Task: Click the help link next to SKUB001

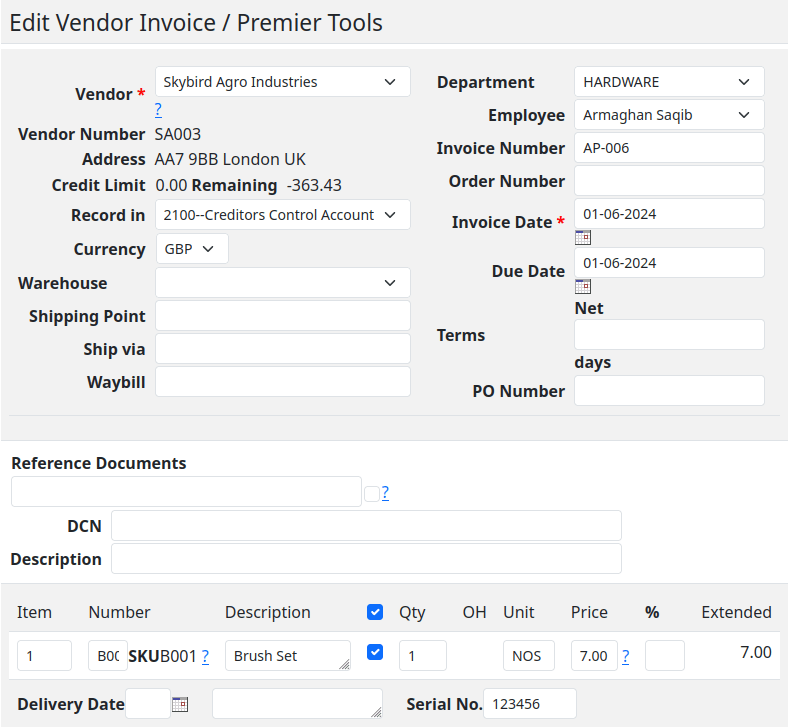Action: [x=205, y=656]
